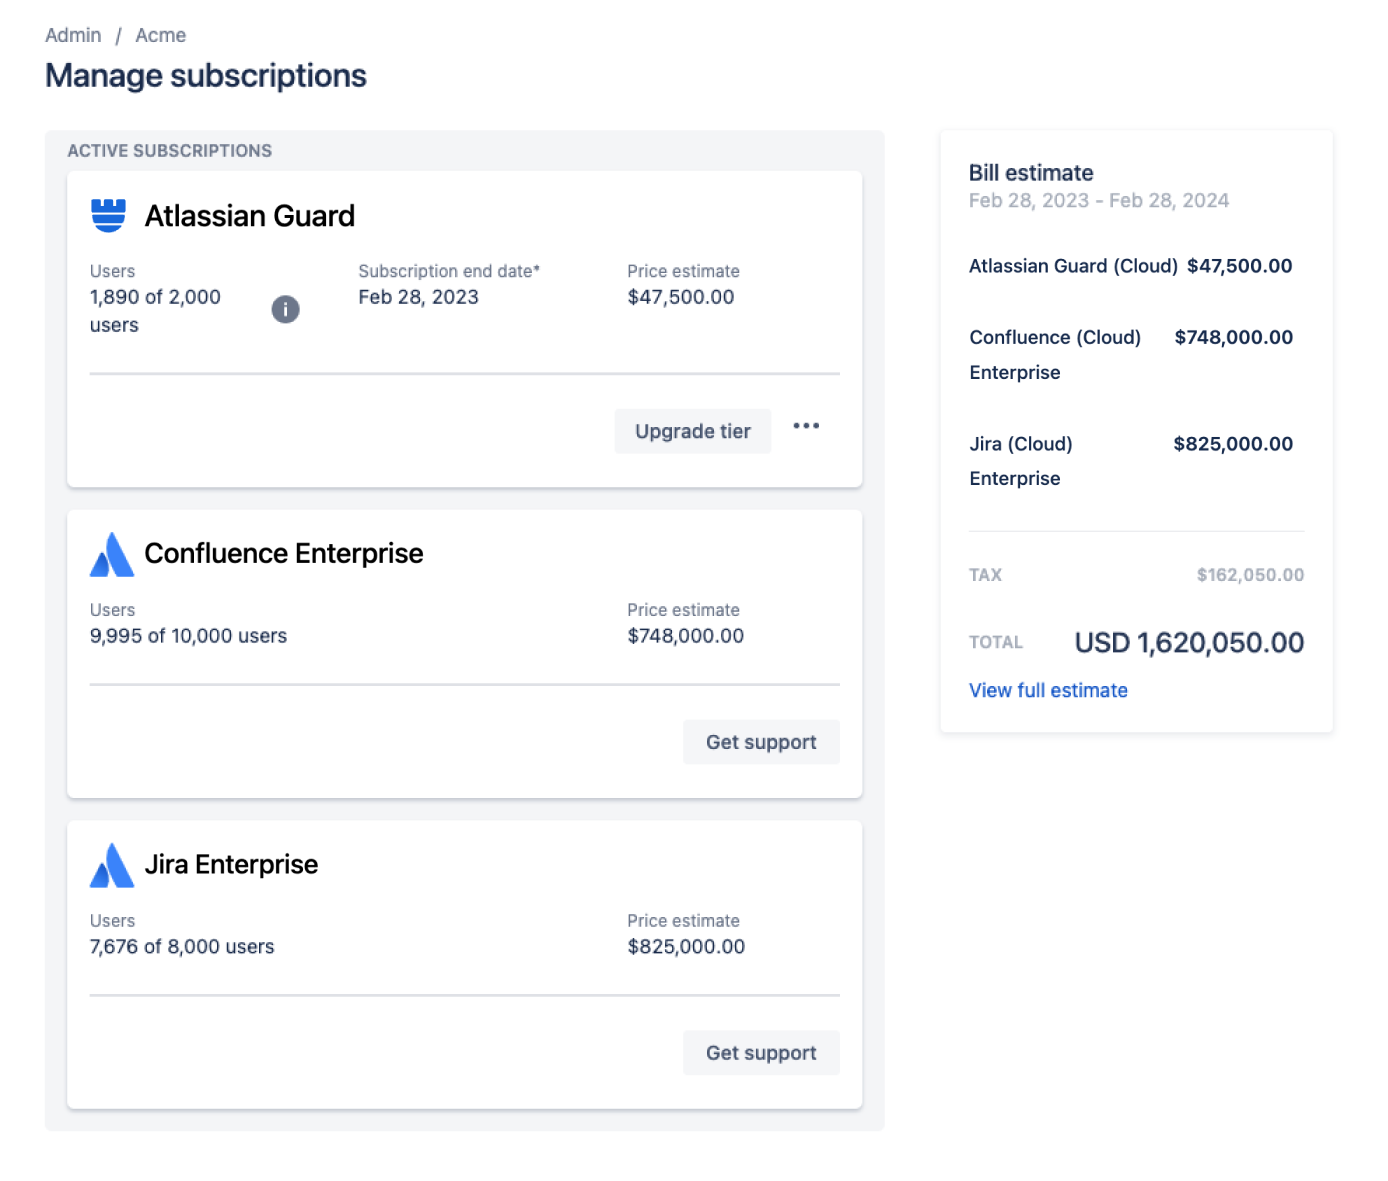
Task: Click the Subscription end date Feb 28, 2023
Action: pos(418,297)
